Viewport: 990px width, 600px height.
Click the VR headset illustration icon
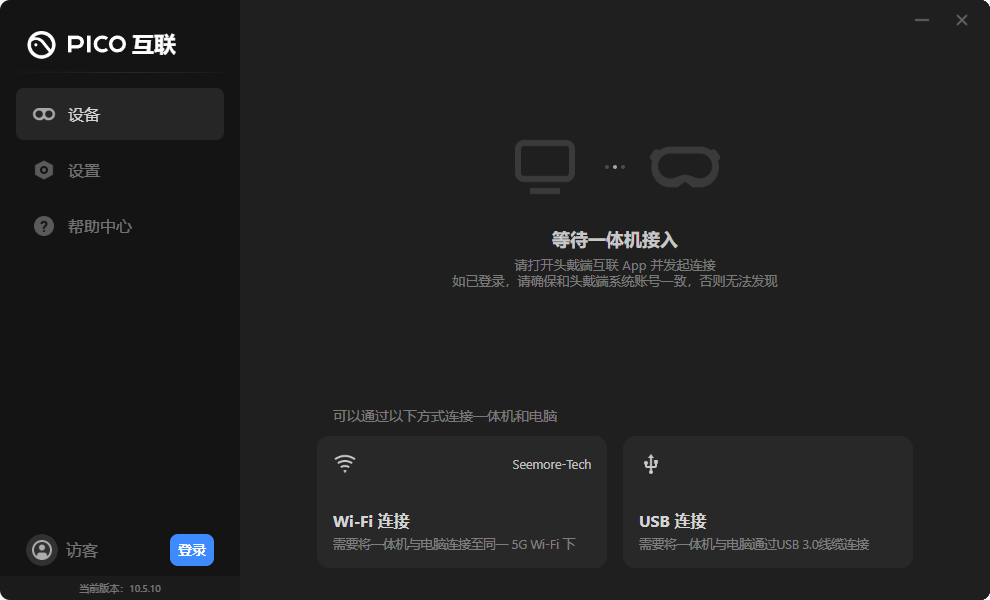(x=685, y=167)
